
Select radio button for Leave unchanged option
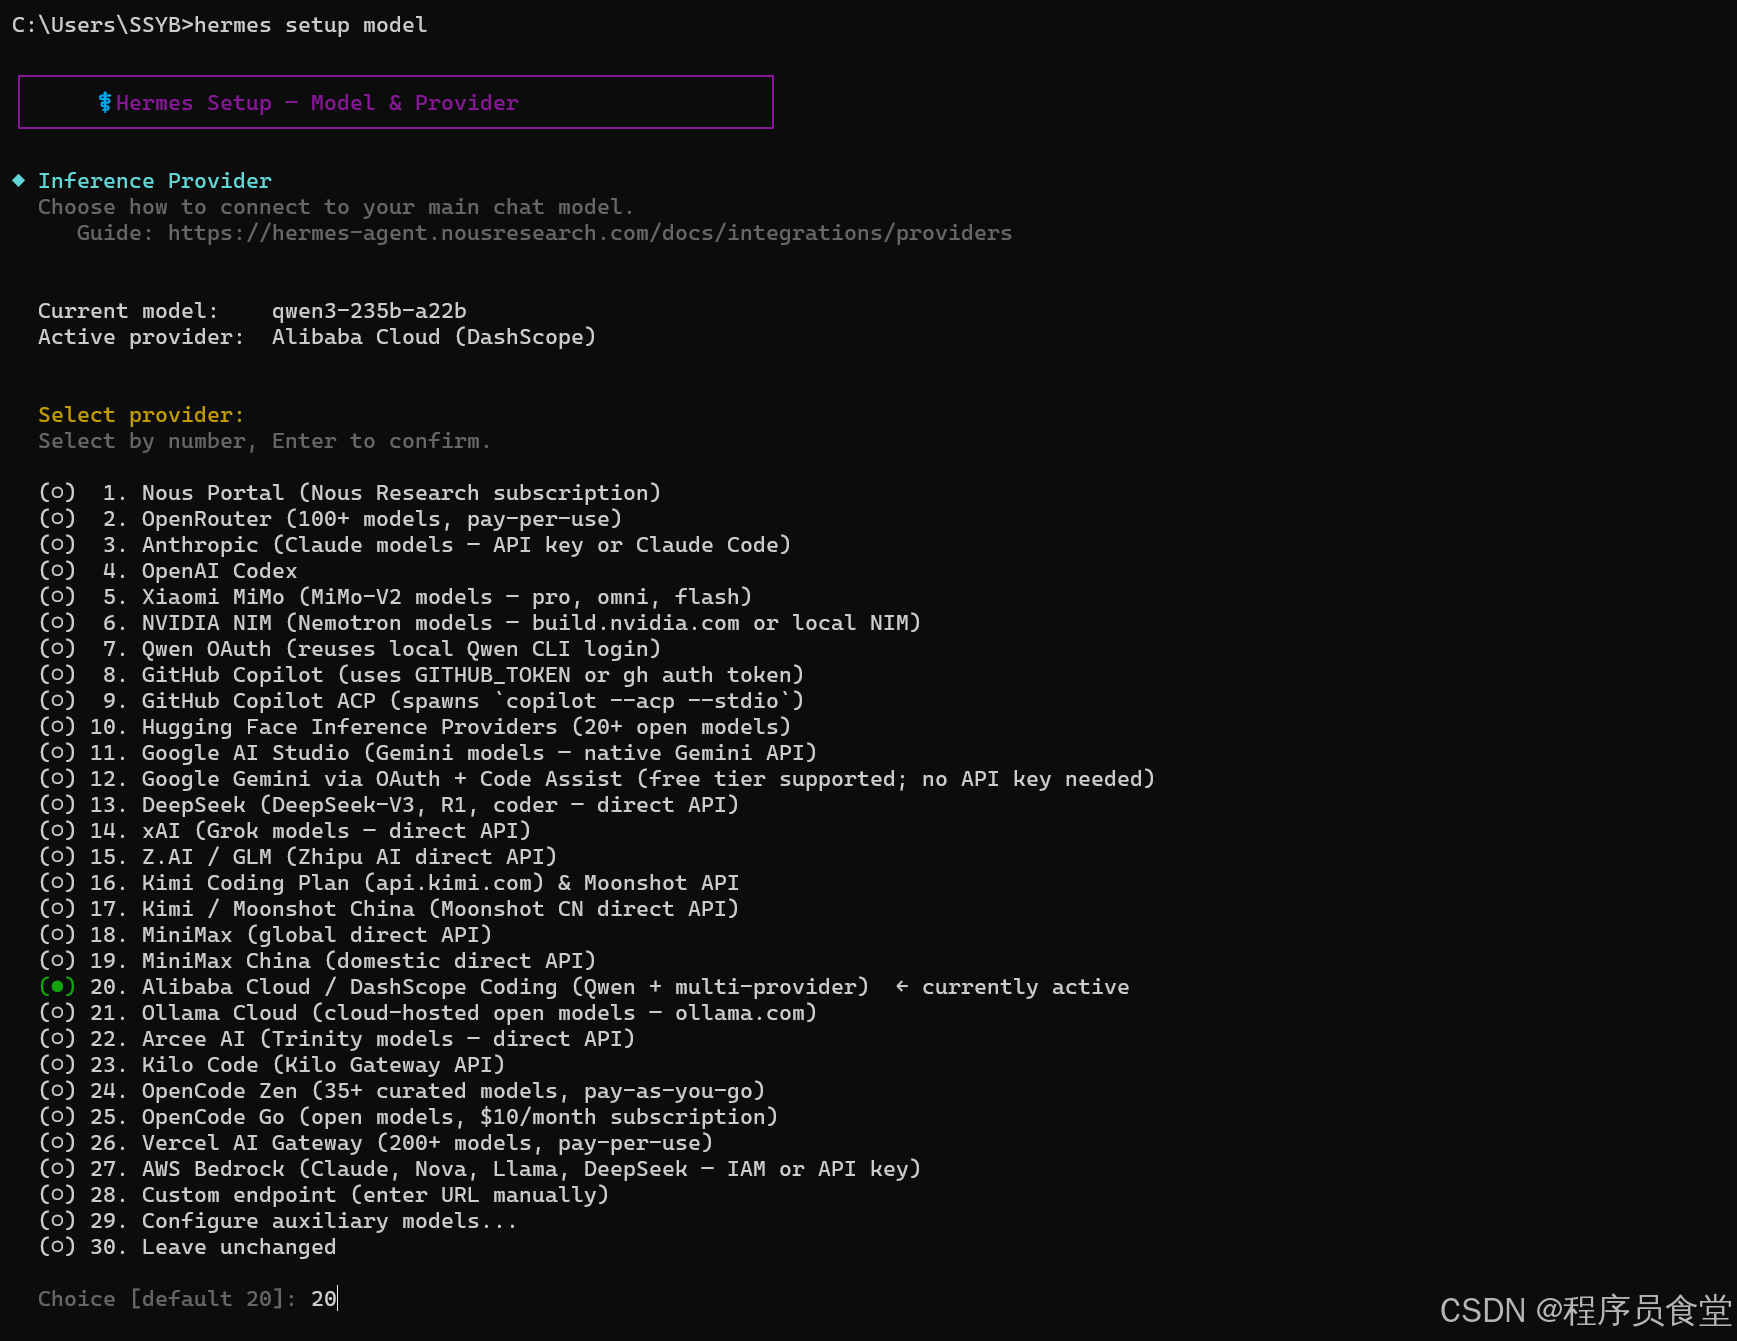coord(57,1246)
